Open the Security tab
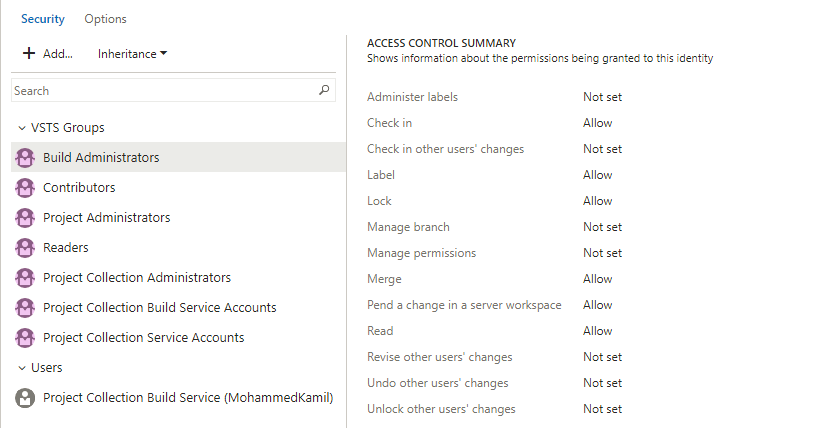Screen dimensions: 819x428 pyautogui.click(x=43, y=19)
